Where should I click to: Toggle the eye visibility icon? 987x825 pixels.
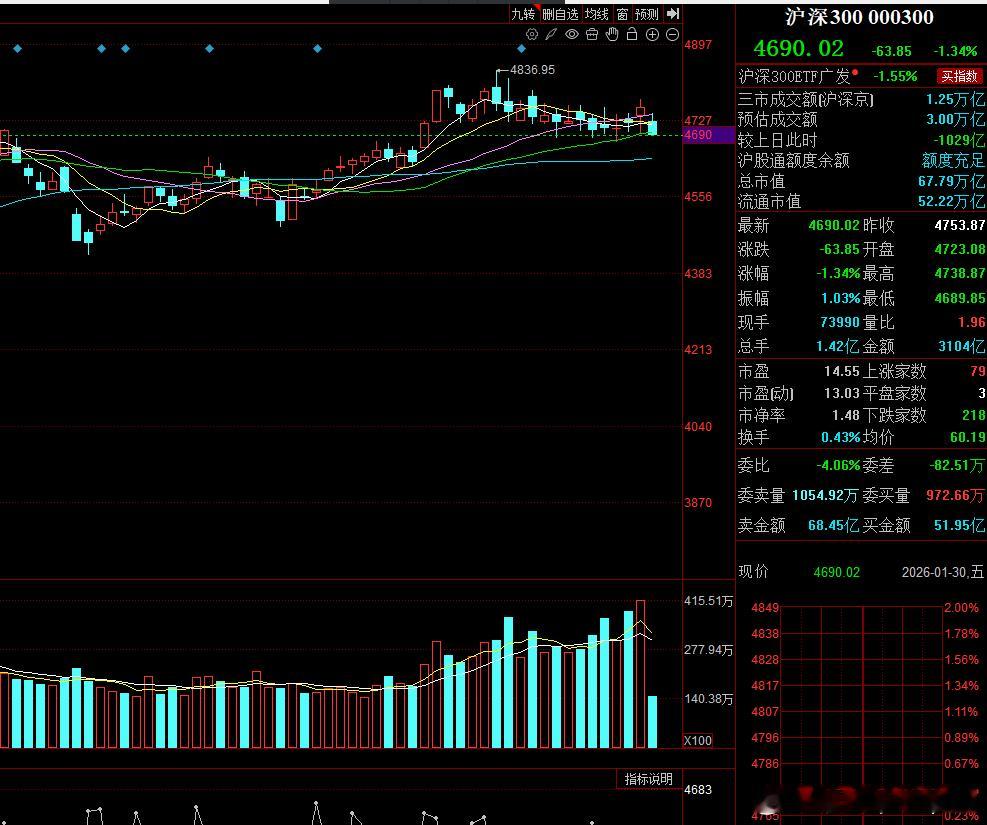click(x=572, y=35)
